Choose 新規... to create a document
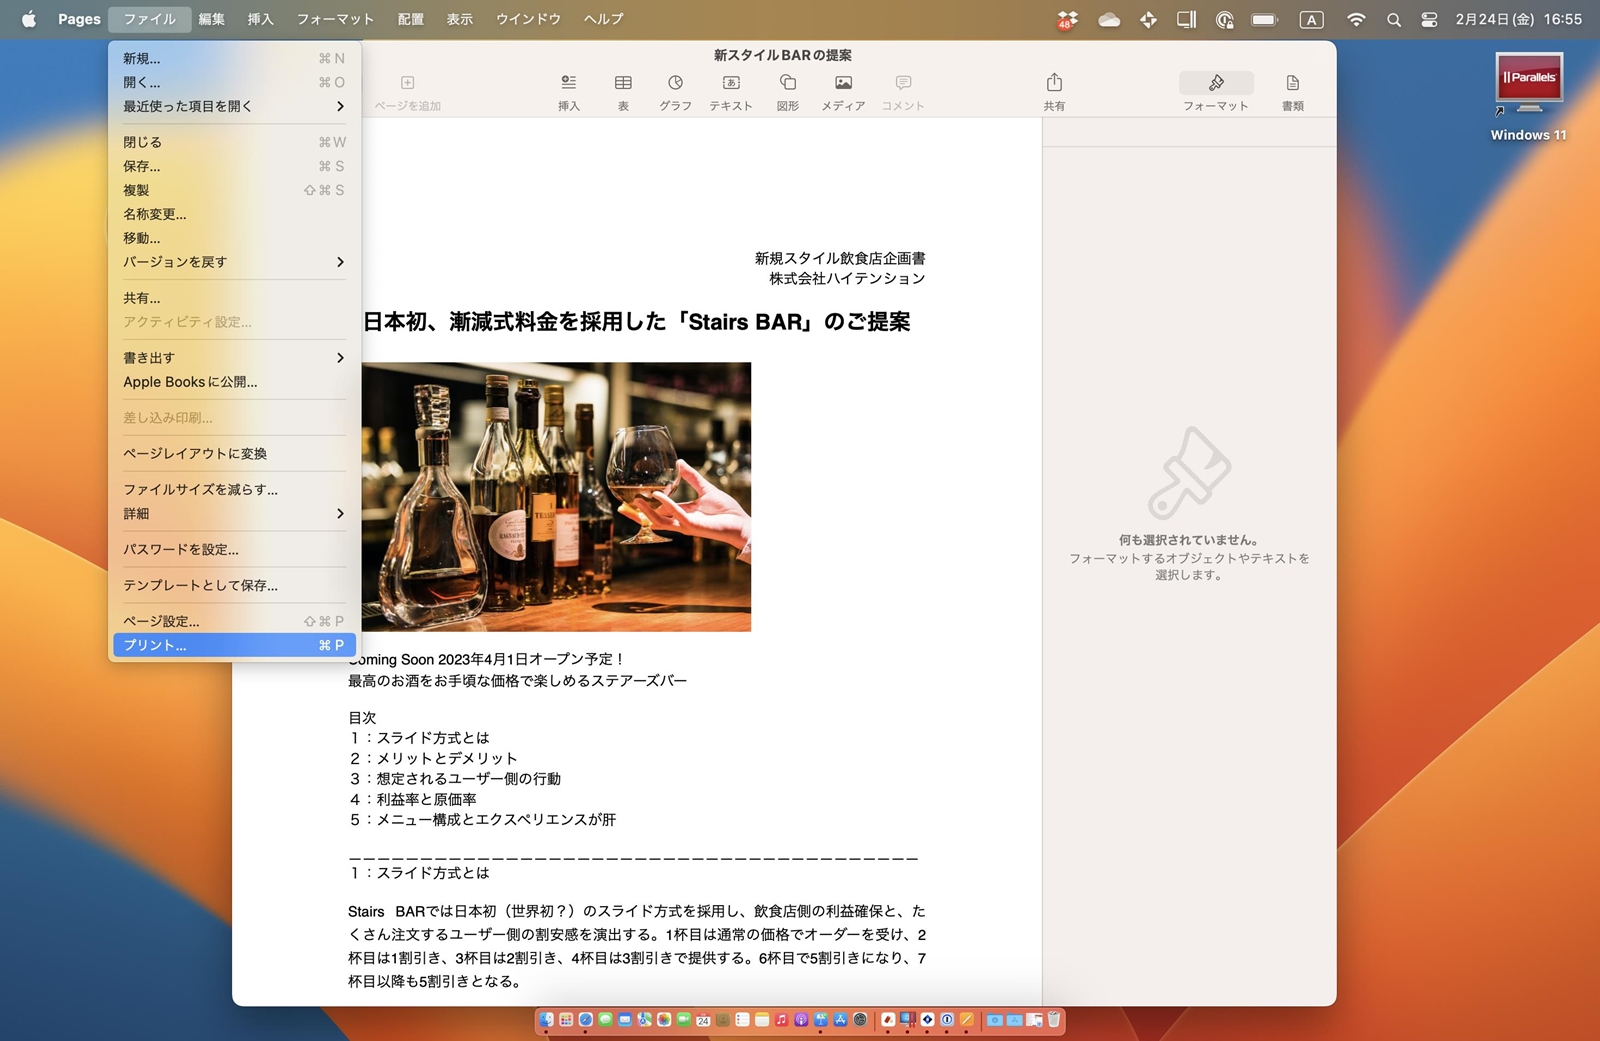The width and height of the screenshot is (1600, 1041). tap(234, 58)
